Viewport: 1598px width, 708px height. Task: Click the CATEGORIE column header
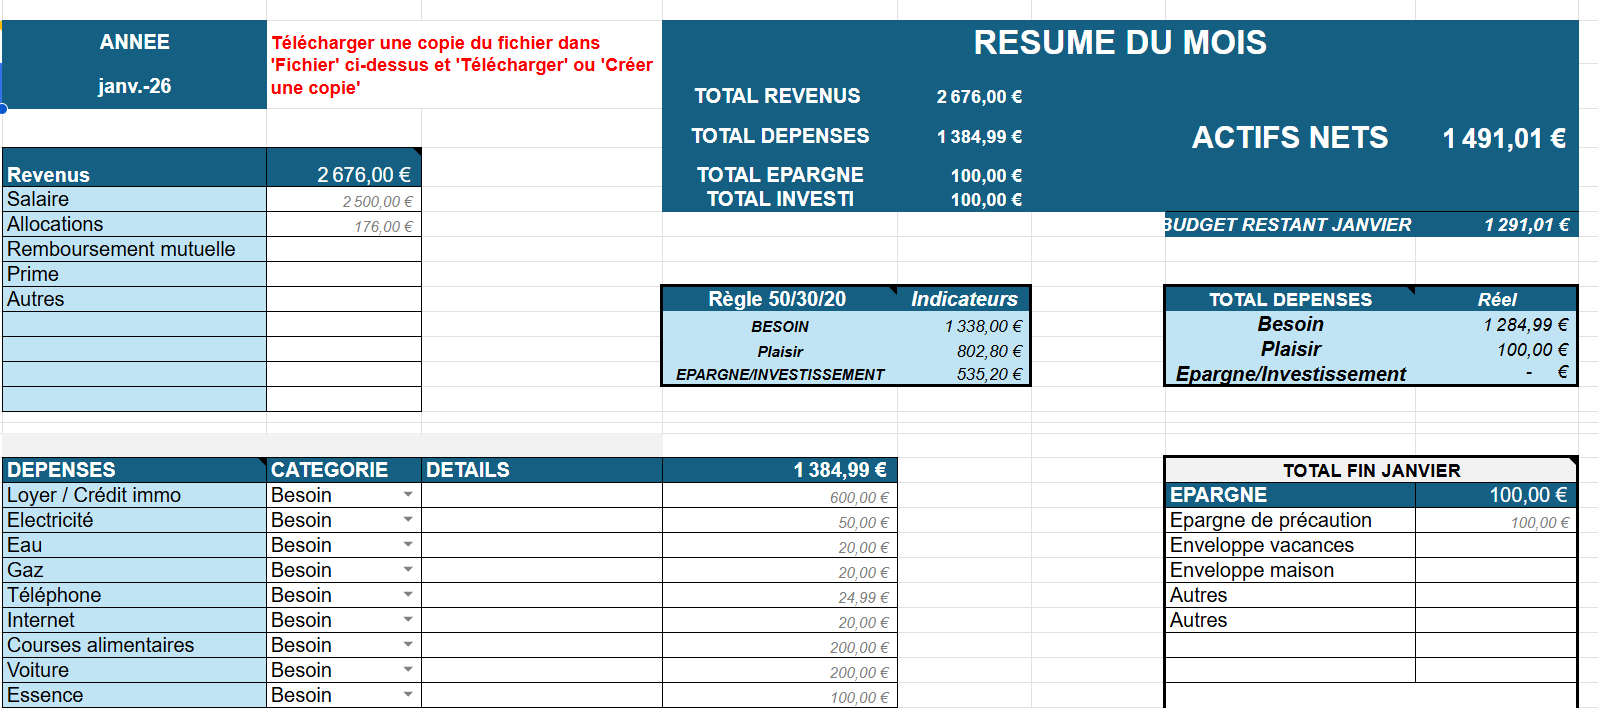point(344,470)
